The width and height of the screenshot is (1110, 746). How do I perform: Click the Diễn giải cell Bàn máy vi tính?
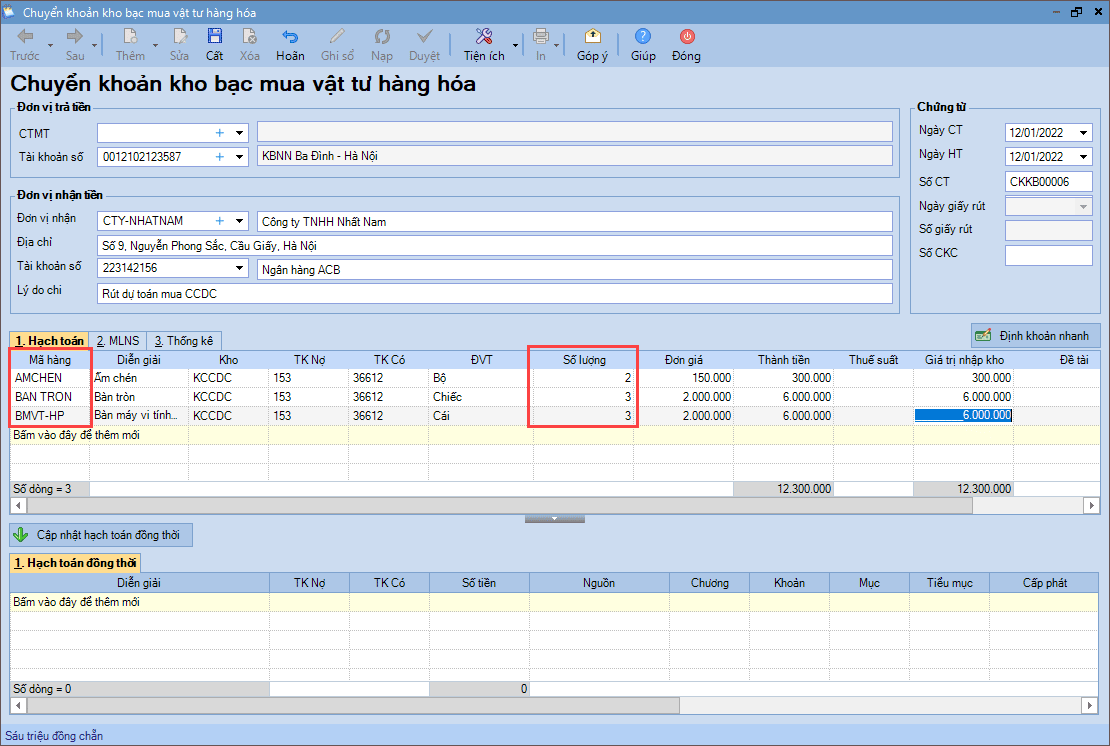click(x=139, y=415)
